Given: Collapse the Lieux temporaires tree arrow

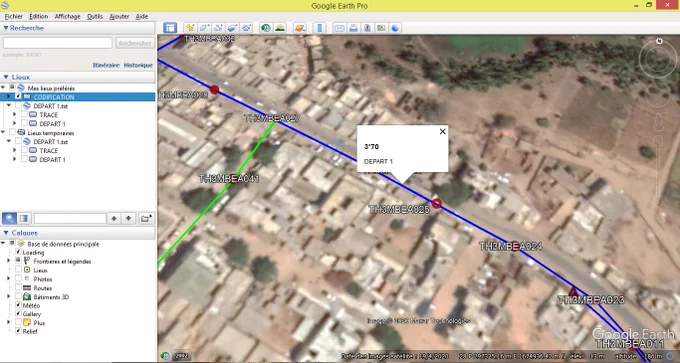Looking at the screenshot, I should pos(3,133).
